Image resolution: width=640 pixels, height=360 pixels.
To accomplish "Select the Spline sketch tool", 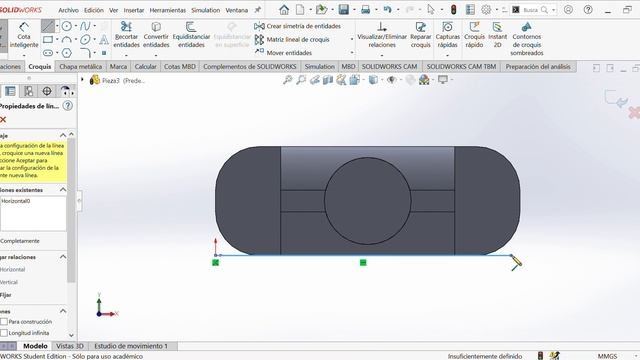I will click(x=85, y=27).
